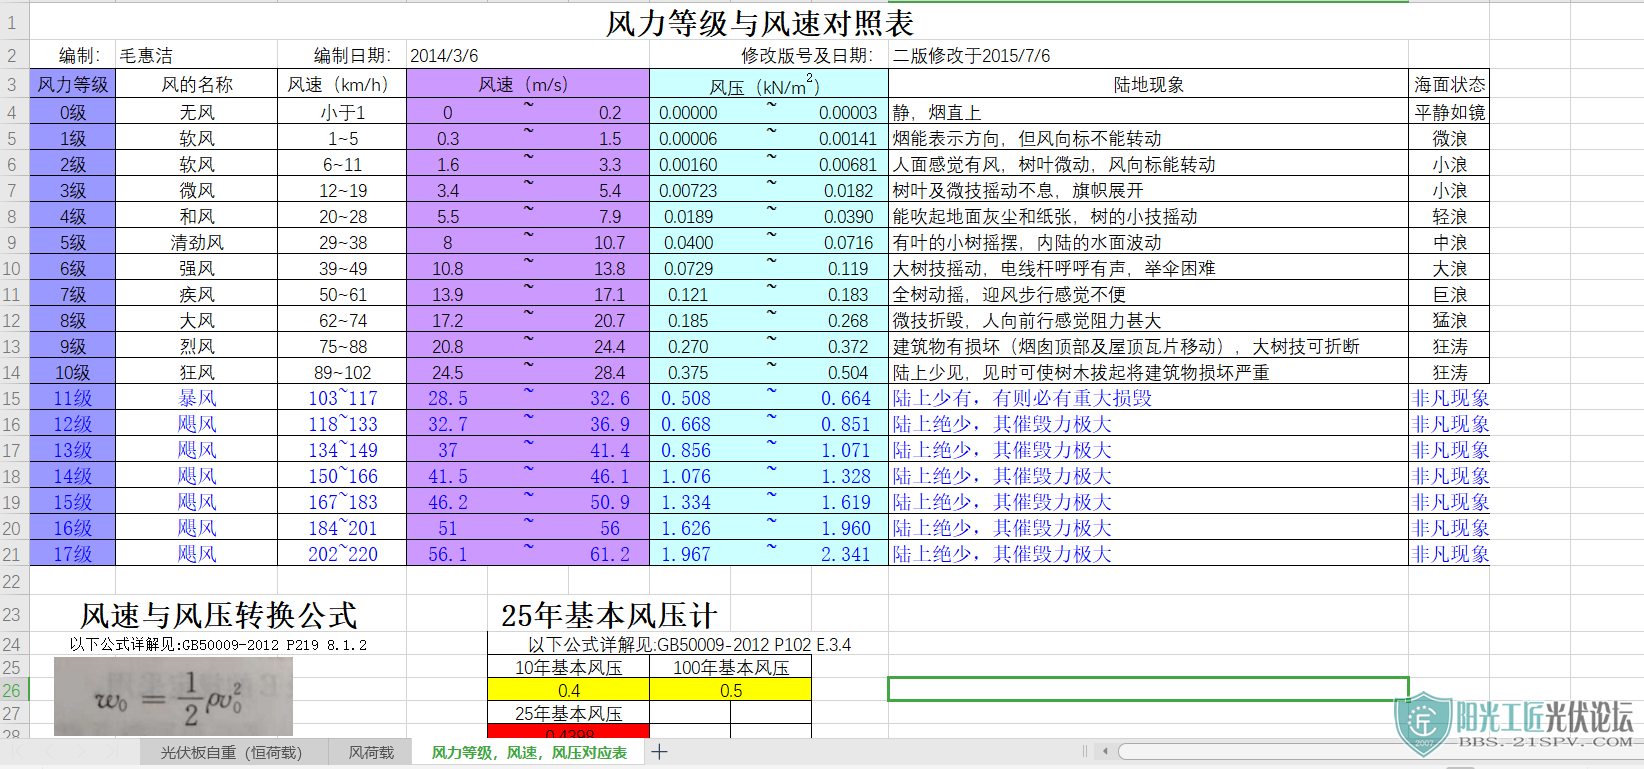This screenshot has width=1644, height=769.
Task: Click the yellow 0.5 cell for 100年基本风压
Action: [731, 690]
